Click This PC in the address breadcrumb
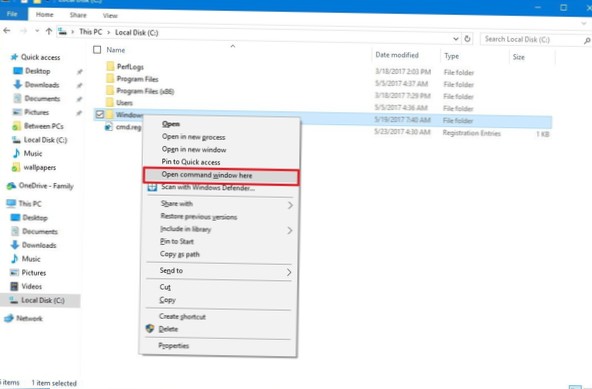The width and height of the screenshot is (592, 389). pyautogui.click(x=91, y=32)
